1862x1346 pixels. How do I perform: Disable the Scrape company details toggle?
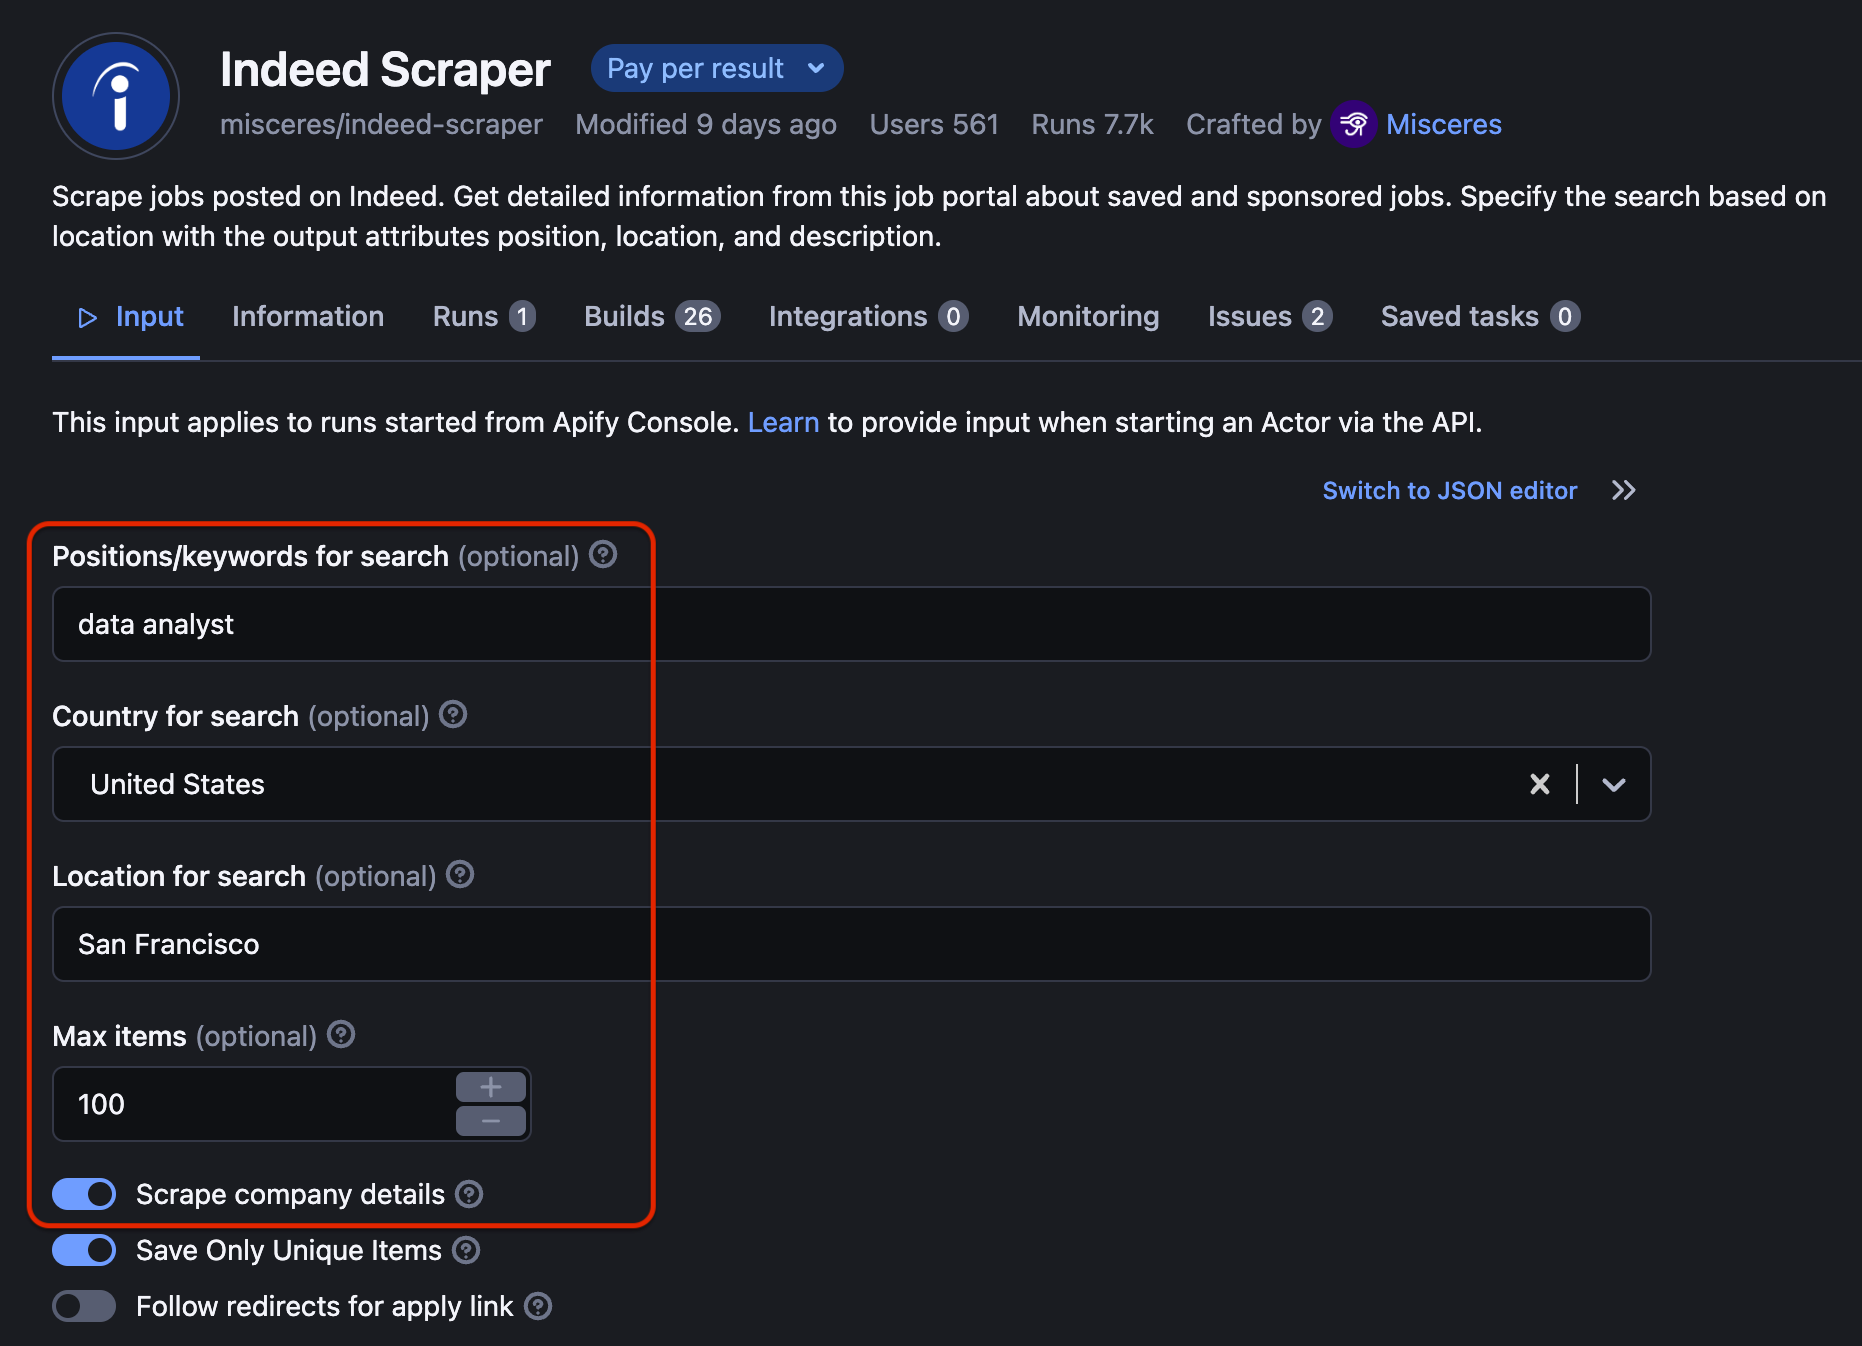pyautogui.click(x=84, y=1194)
